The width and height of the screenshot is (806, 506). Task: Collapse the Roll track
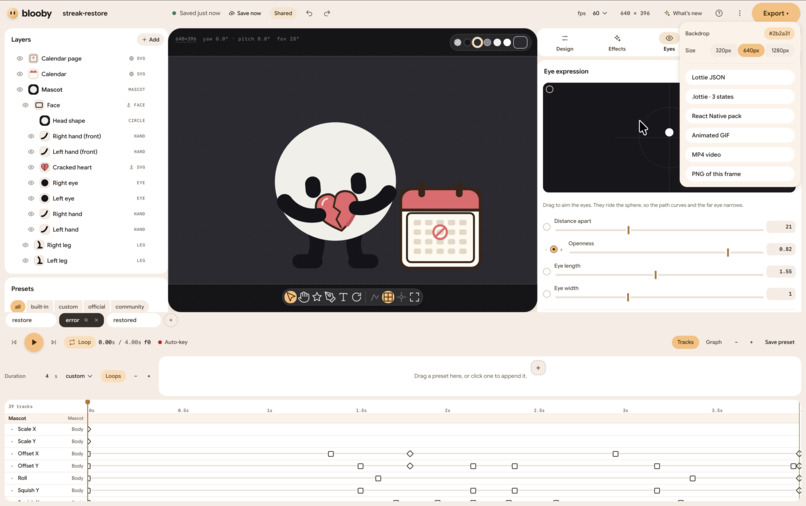click(12, 478)
